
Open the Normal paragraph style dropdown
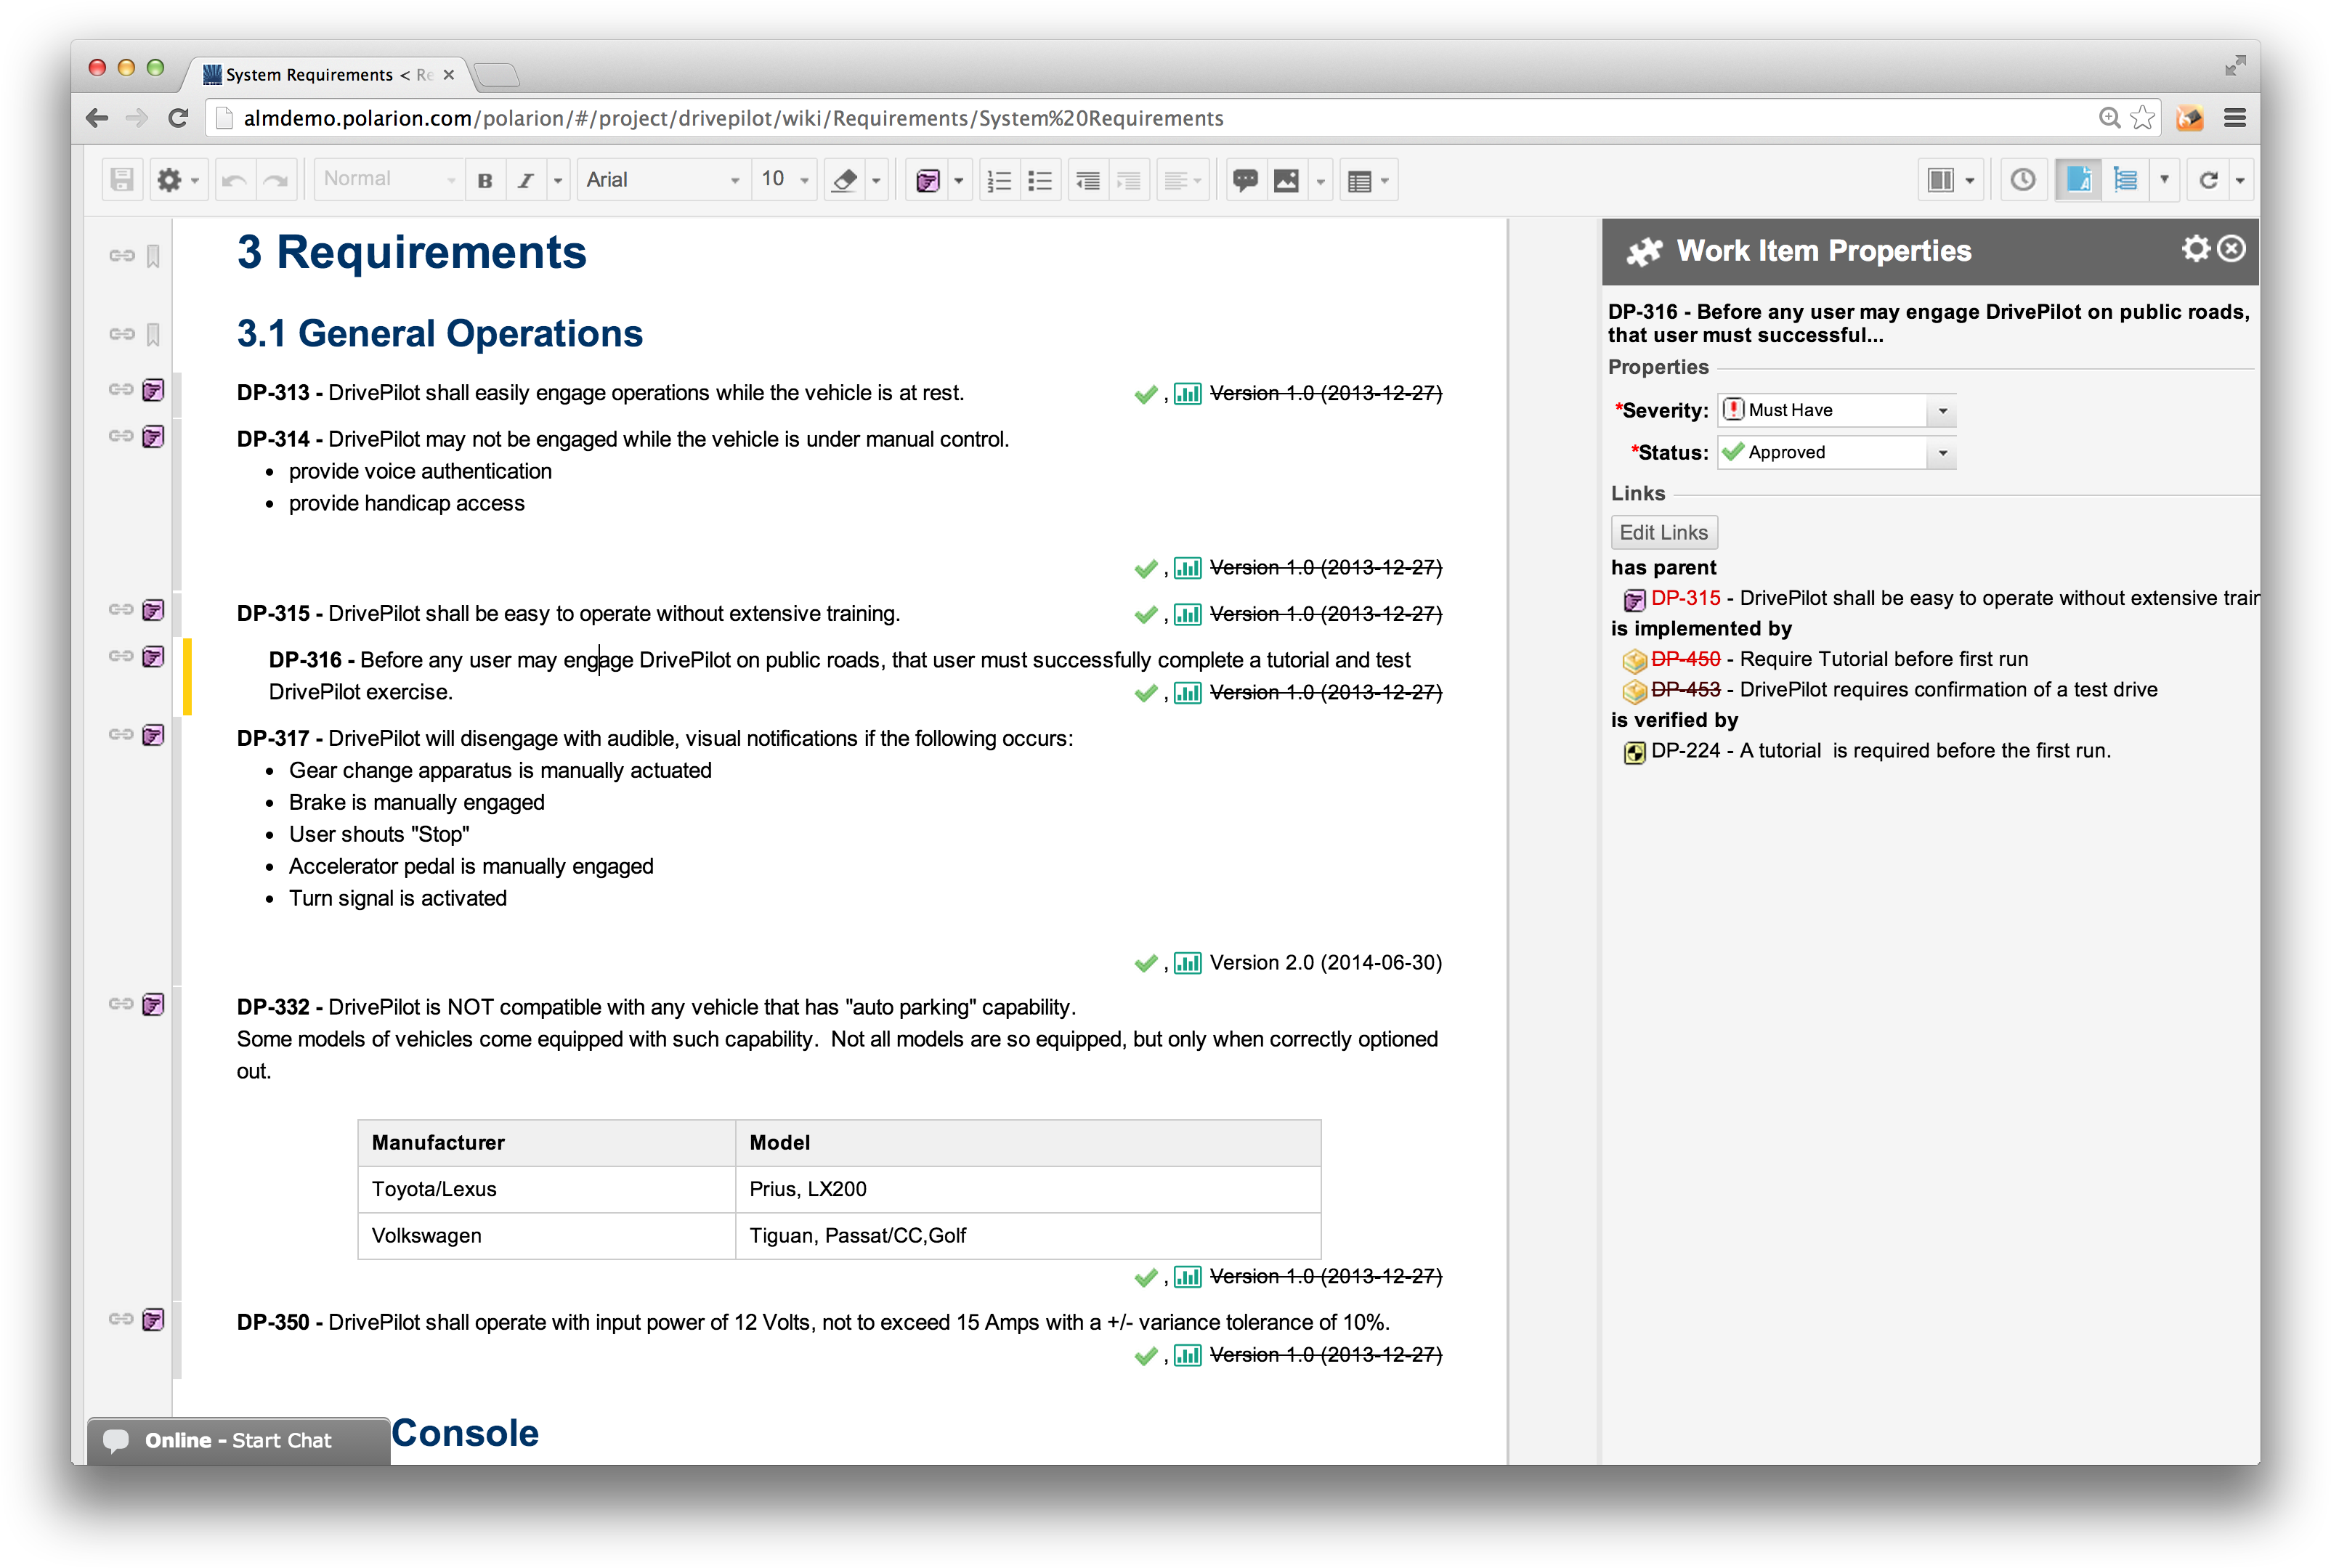(389, 180)
